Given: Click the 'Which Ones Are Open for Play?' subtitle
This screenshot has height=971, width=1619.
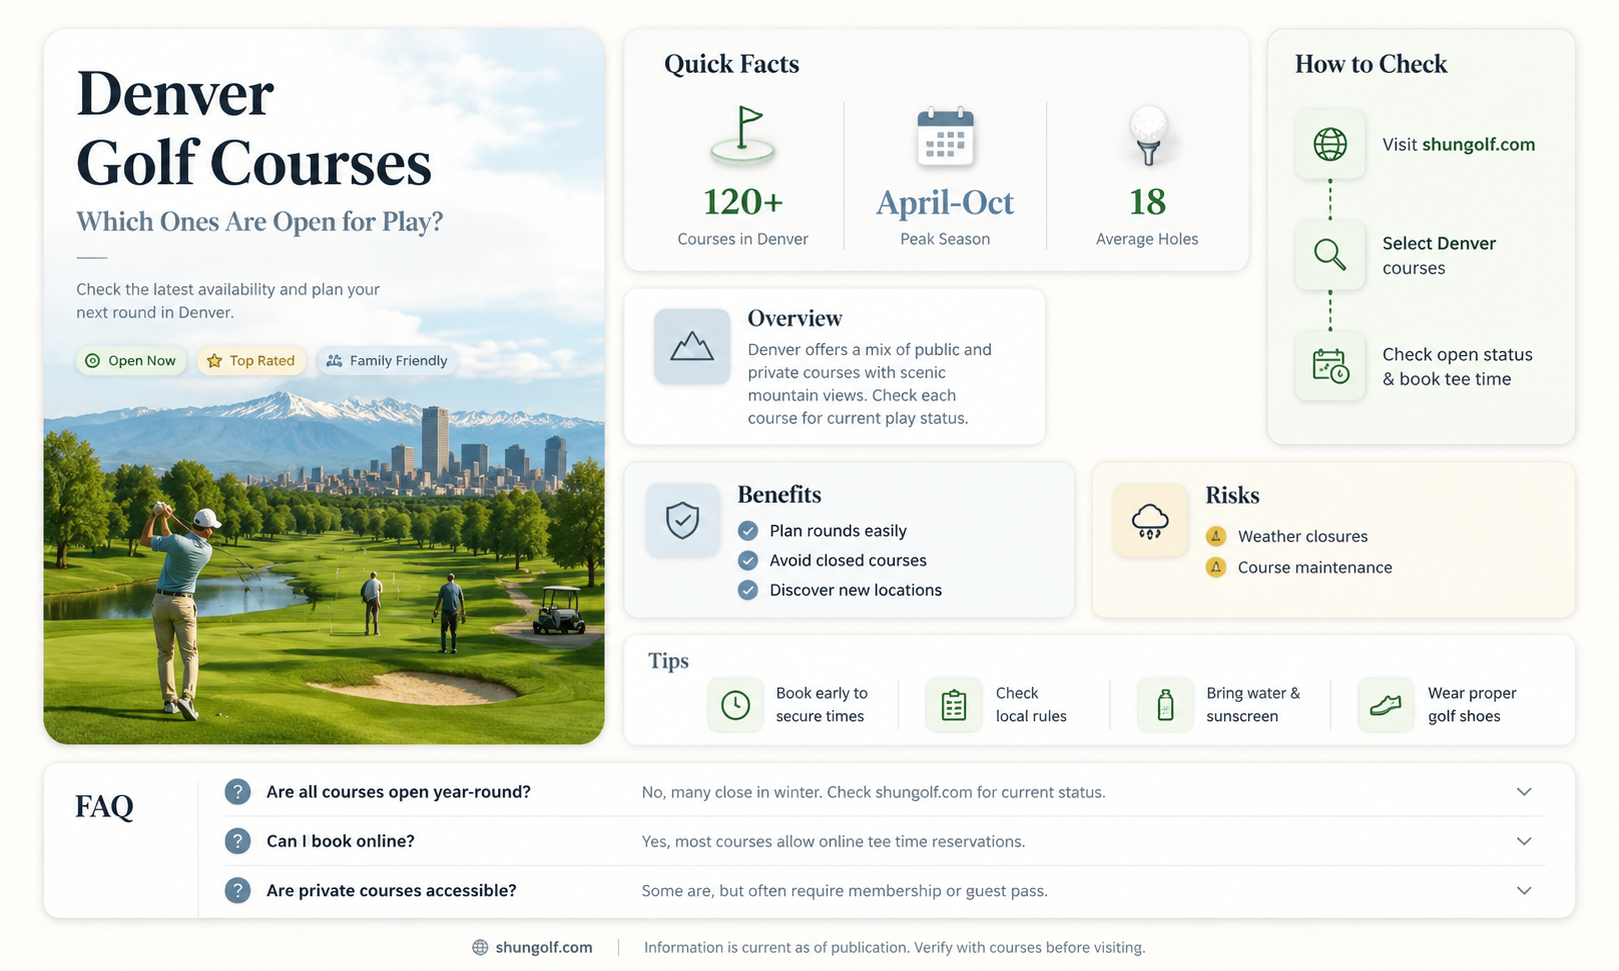Looking at the screenshot, I should coord(260,221).
